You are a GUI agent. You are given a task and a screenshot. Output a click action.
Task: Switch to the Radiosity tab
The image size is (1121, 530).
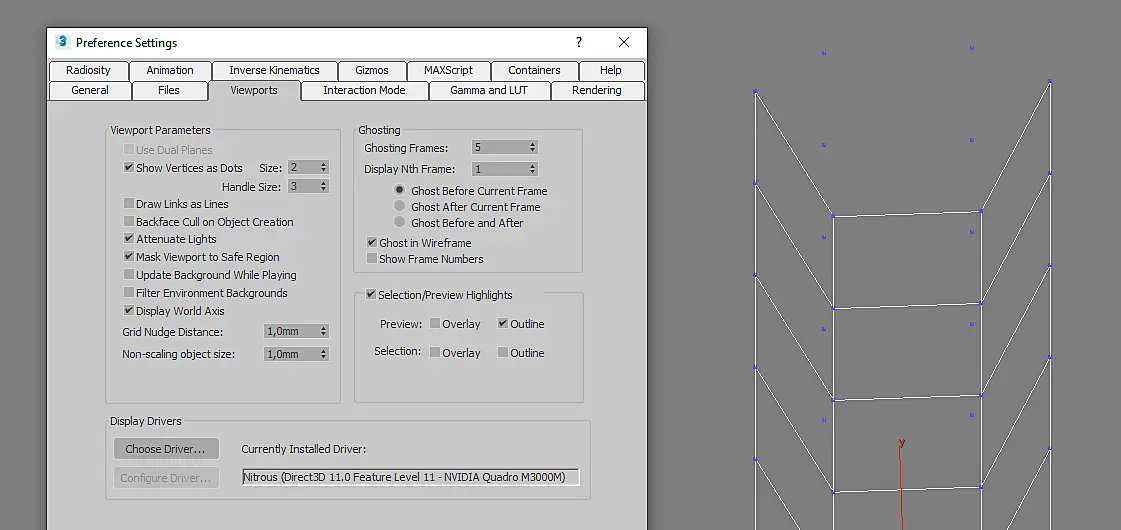(88, 70)
